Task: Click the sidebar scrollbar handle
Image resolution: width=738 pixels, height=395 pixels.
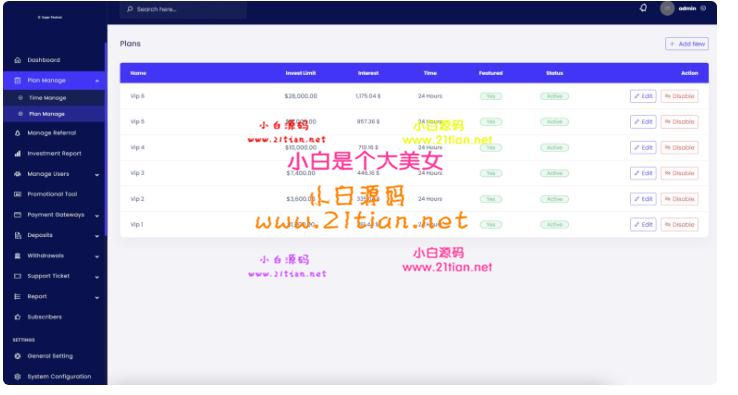Action: (x=106, y=139)
